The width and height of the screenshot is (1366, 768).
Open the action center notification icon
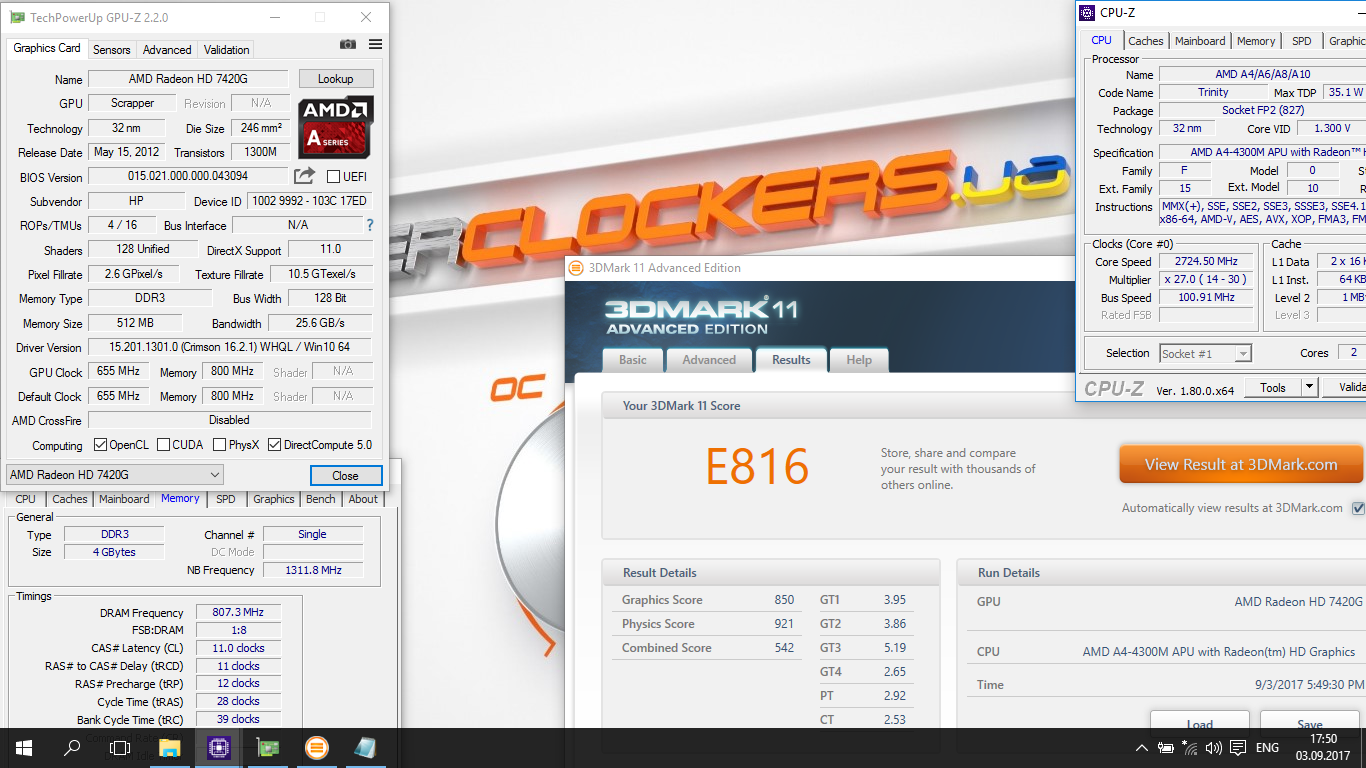[x=1238, y=748]
